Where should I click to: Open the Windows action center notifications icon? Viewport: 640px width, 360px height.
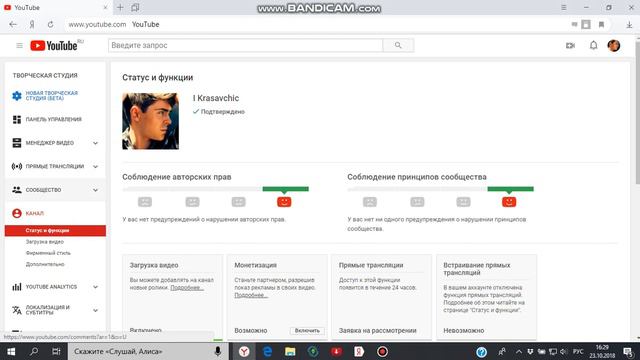point(628,351)
